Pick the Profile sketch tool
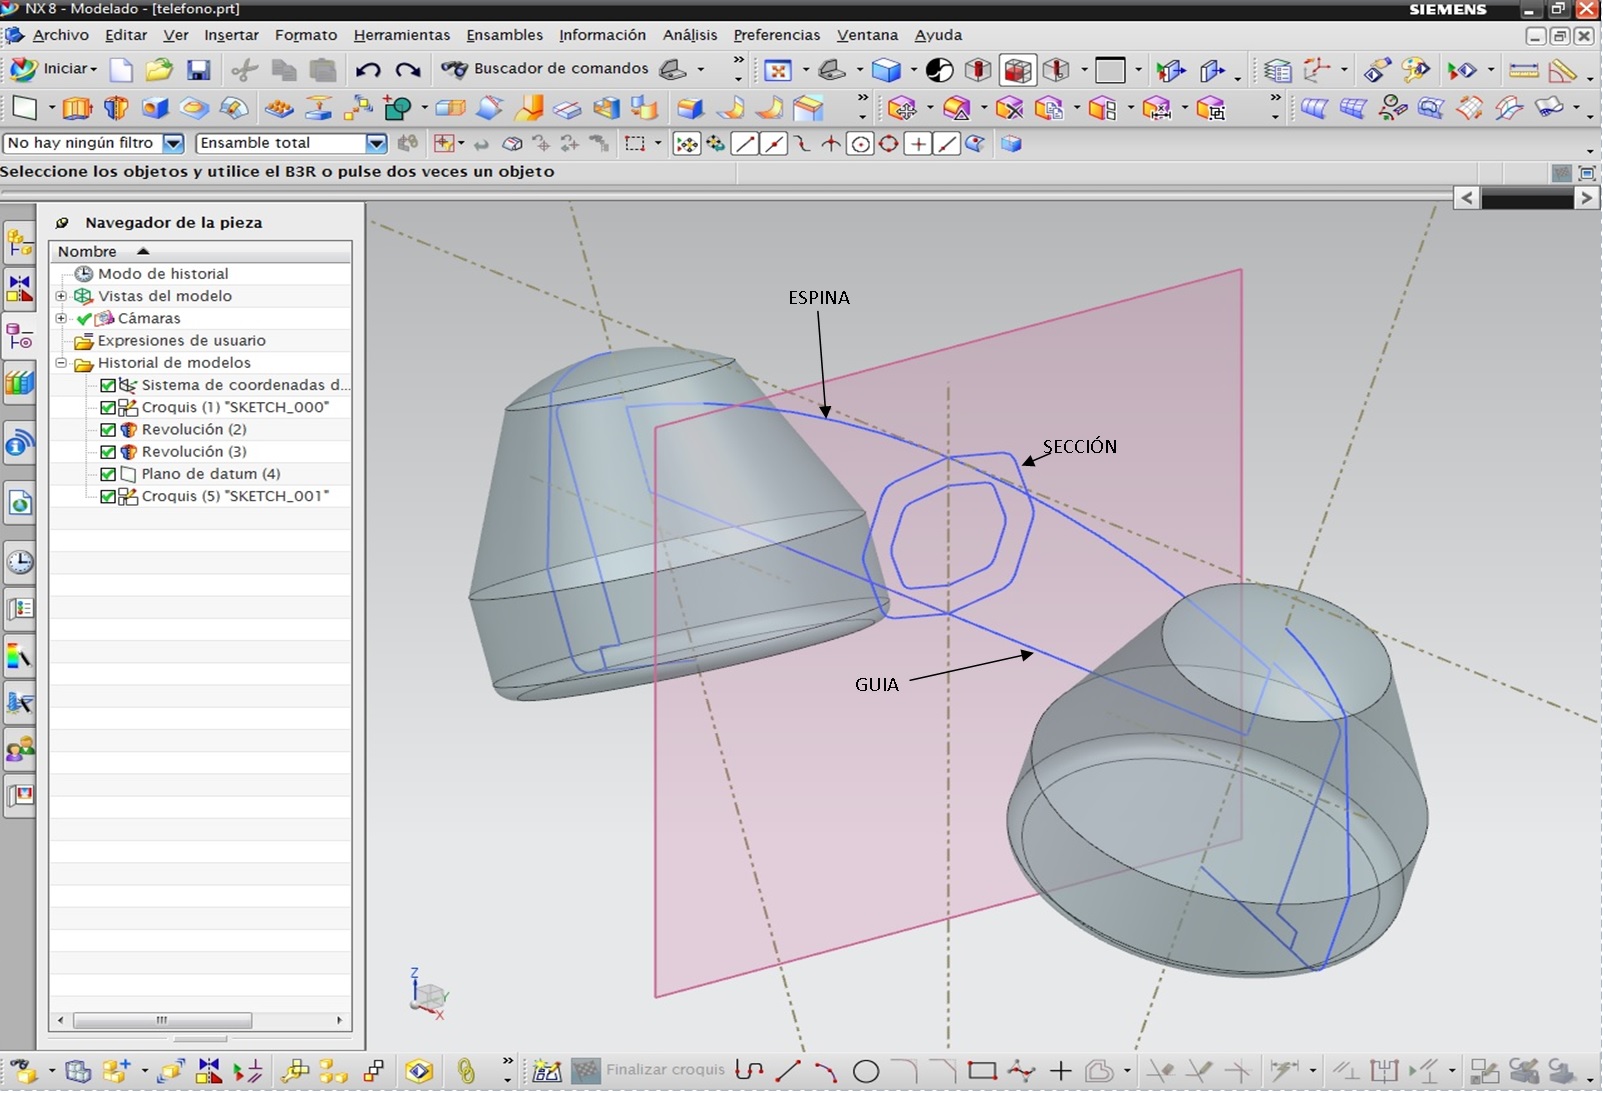Image resolution: width=1603 pixels, height=1093 pixels. point(749,1071)
